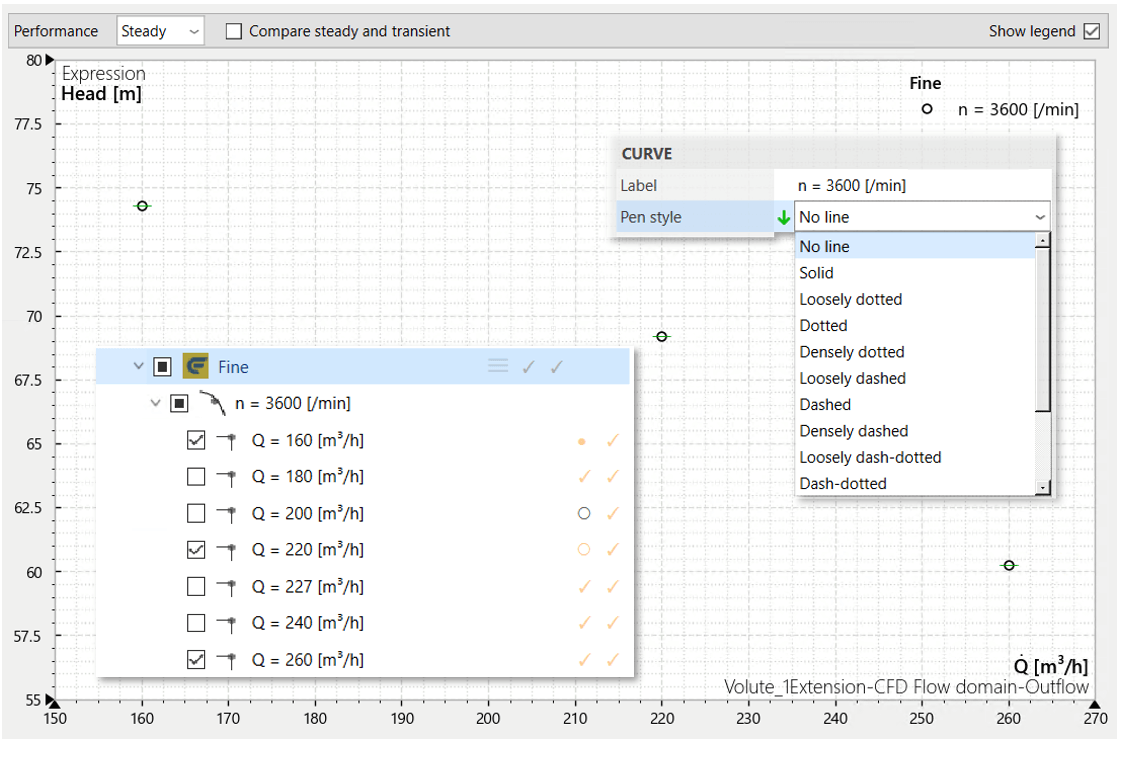Click the operating point icon of Q = 180 row
Screen dimensions: 1122x774
(227, 477)
